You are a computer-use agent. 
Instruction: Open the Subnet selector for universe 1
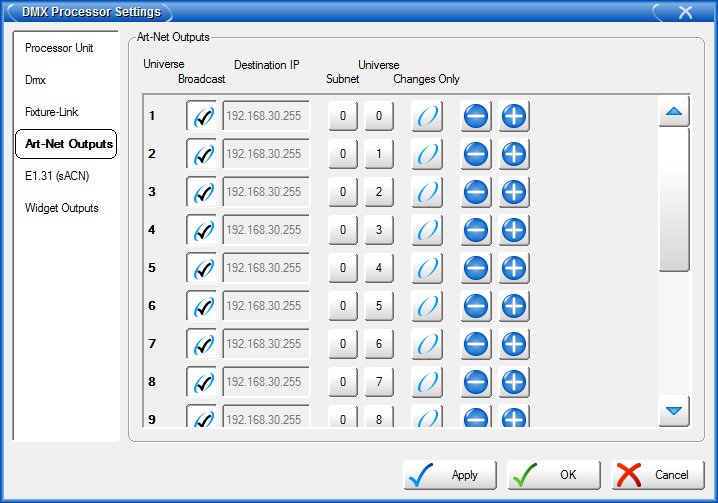click(342, 116)
